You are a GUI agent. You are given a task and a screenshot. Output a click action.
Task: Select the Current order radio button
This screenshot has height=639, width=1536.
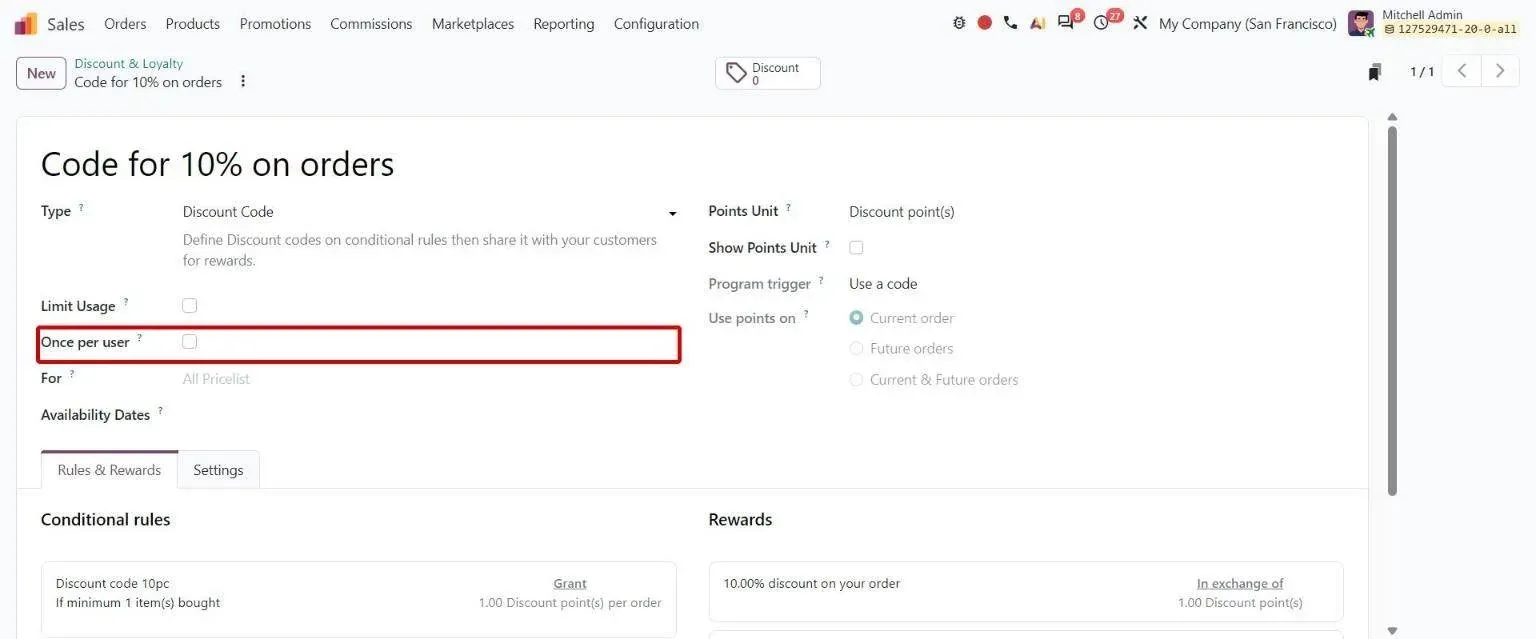(856, 318)
